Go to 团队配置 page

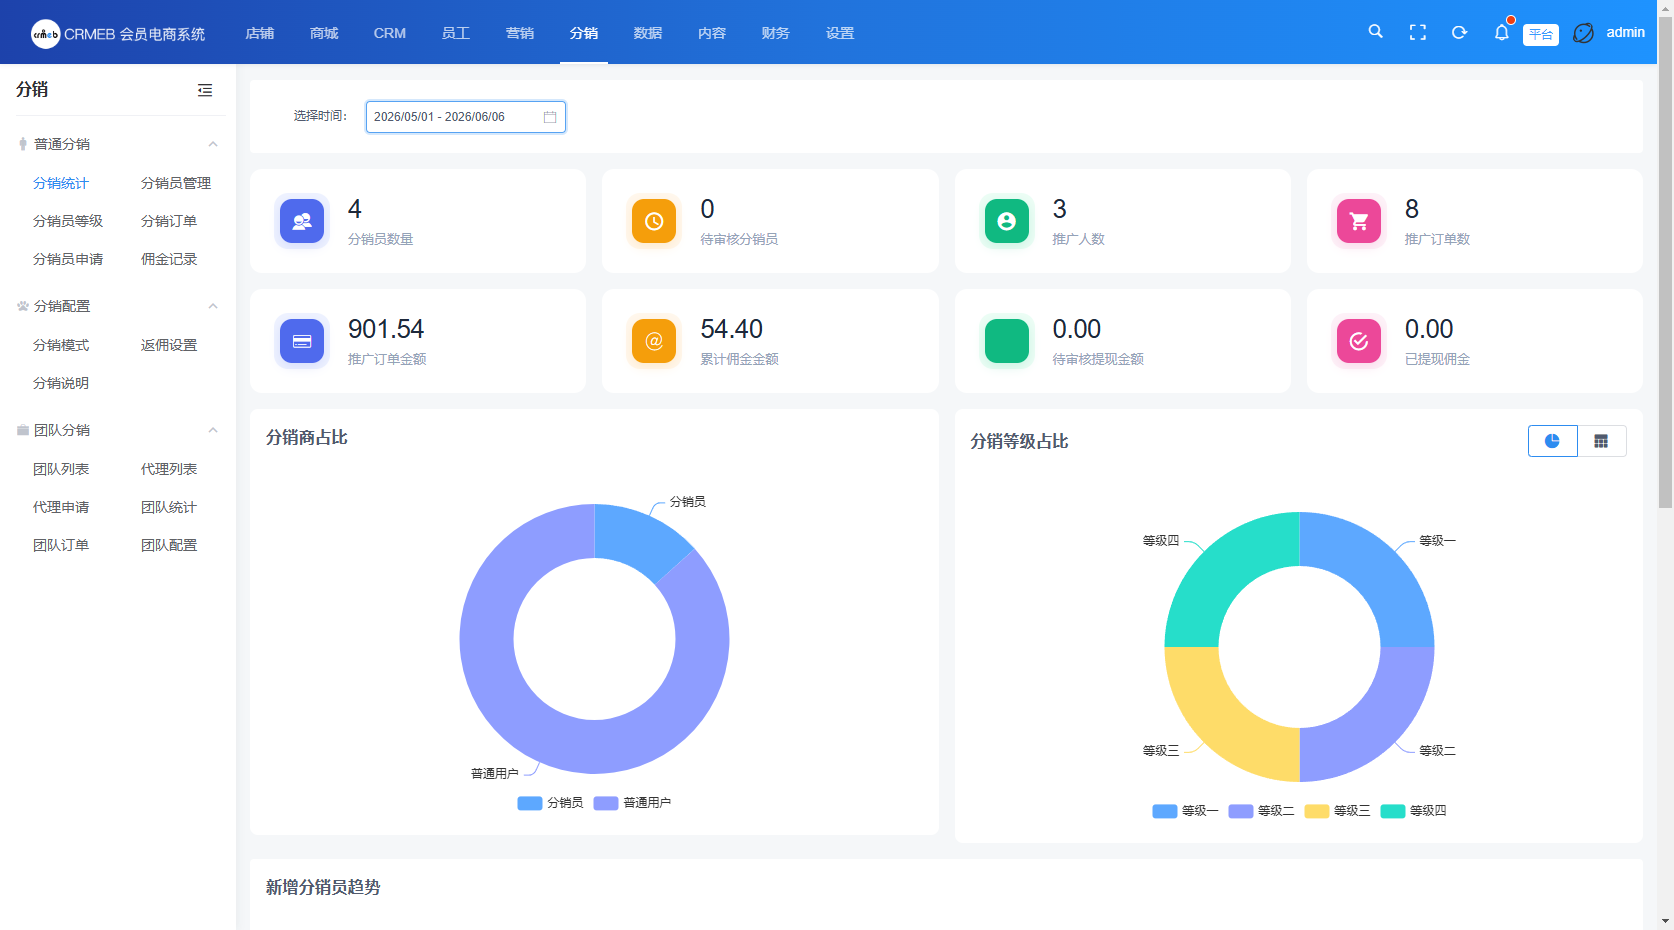(x=169, y=545)
